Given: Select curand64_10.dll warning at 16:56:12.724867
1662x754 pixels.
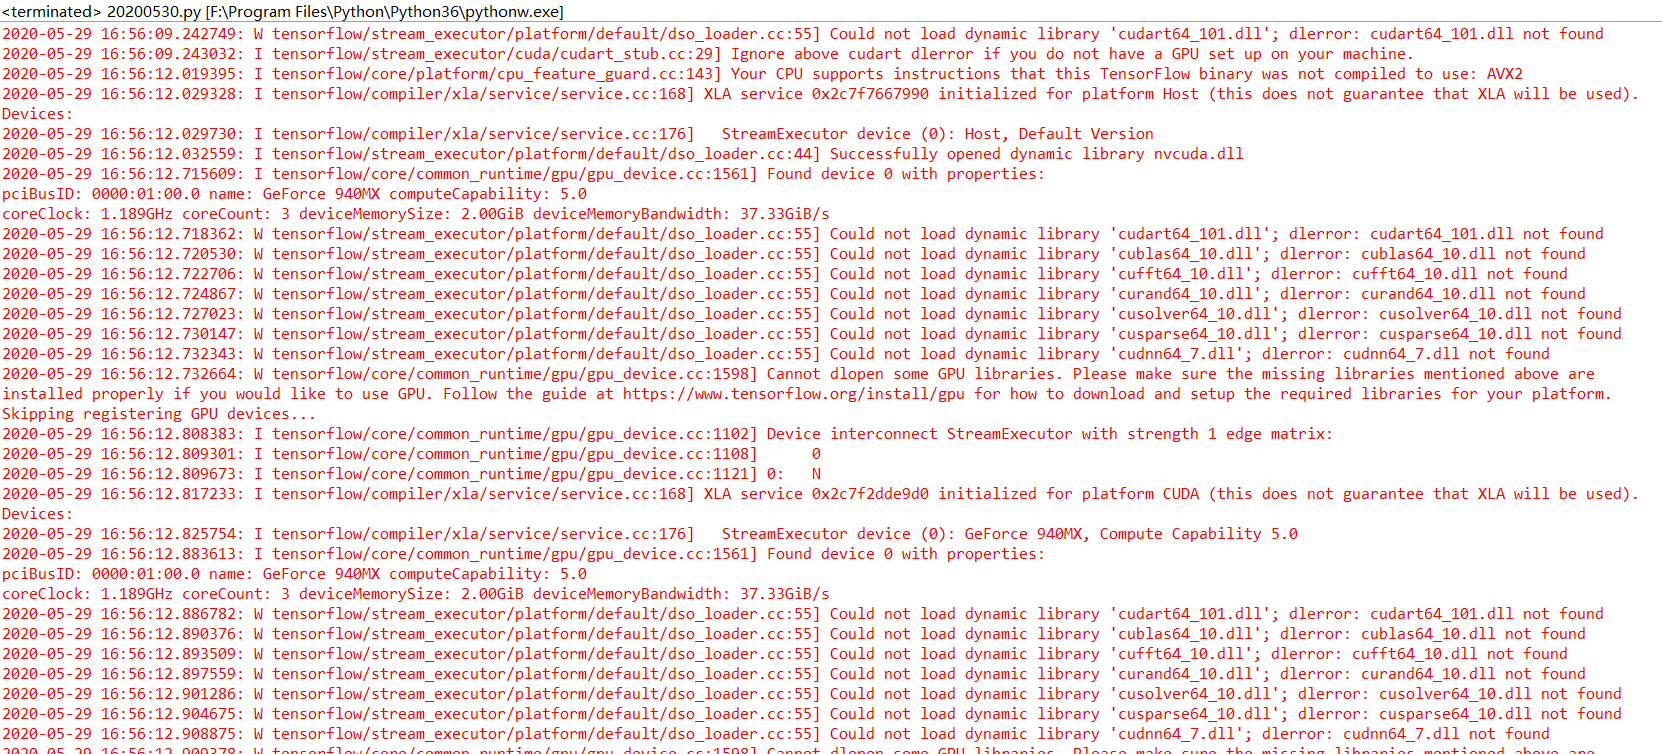Looking at the screenshot, I should (794, 294).
